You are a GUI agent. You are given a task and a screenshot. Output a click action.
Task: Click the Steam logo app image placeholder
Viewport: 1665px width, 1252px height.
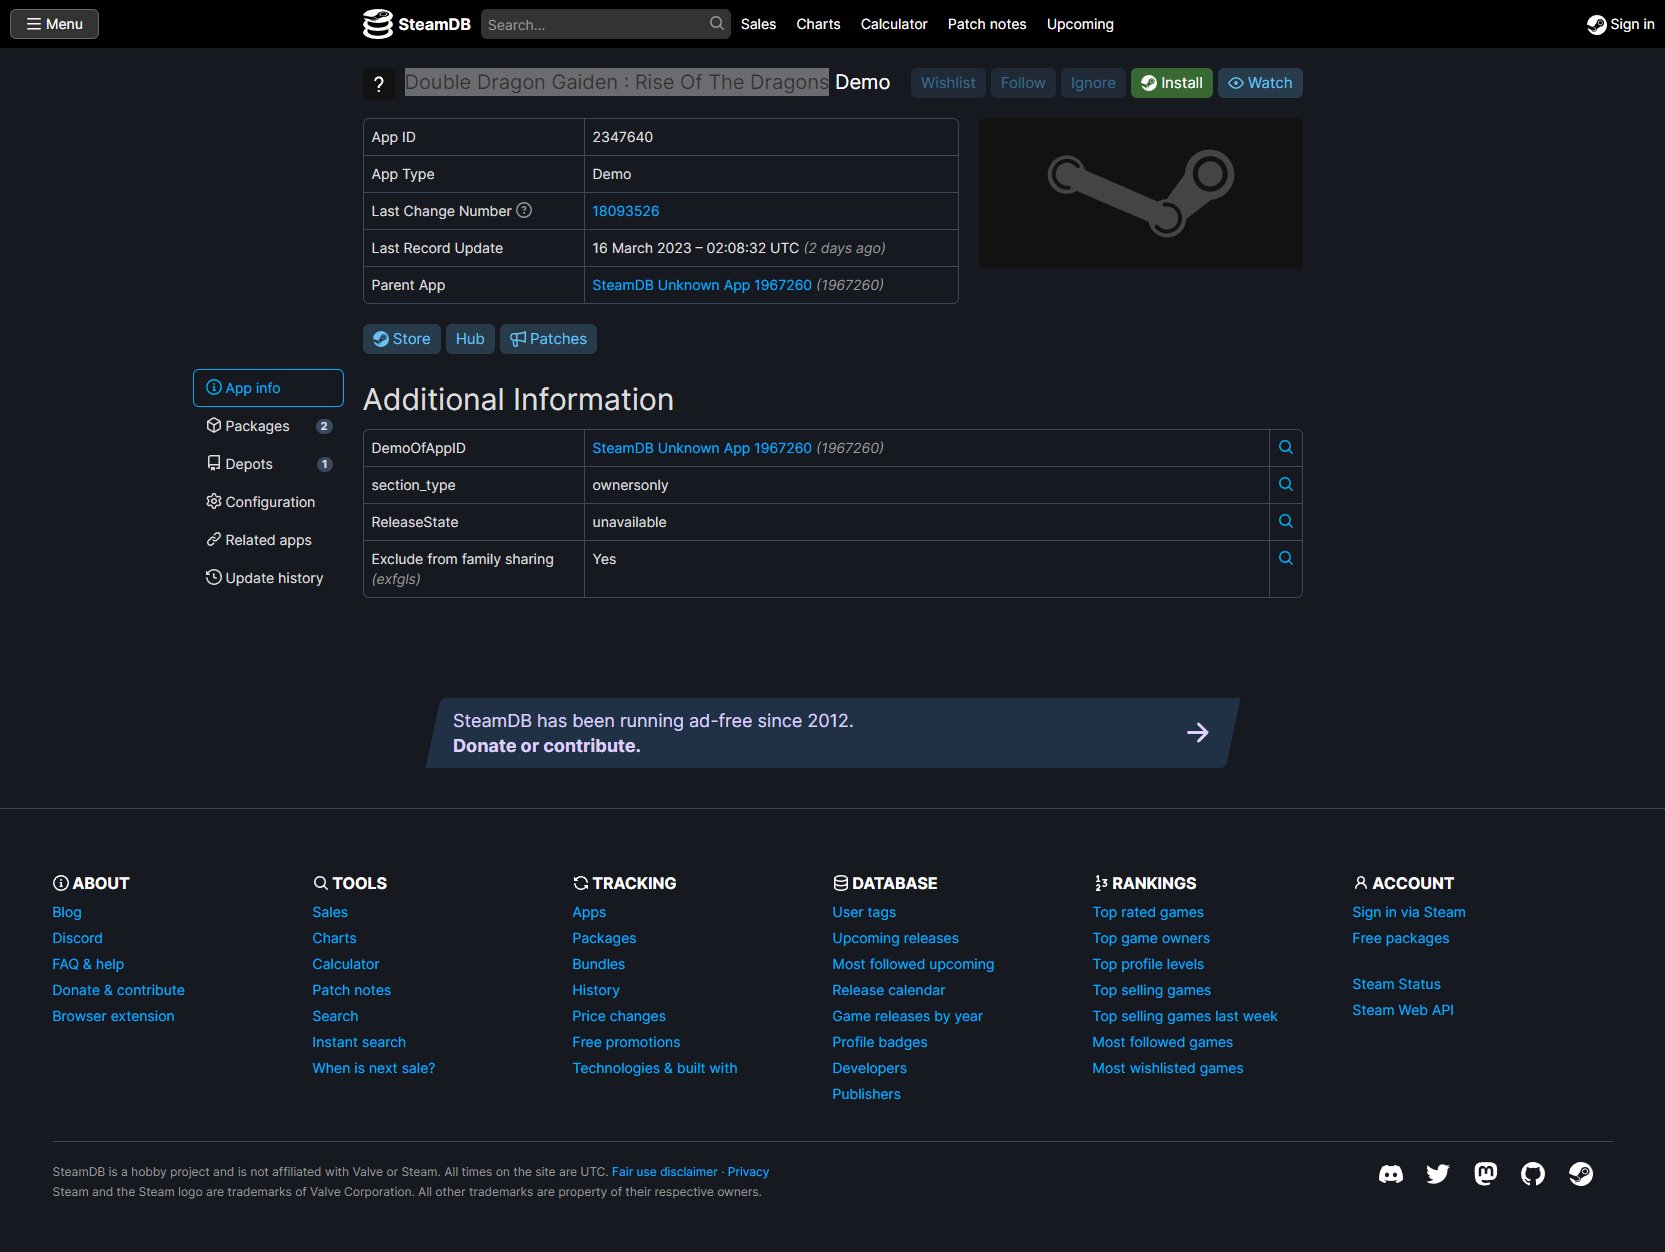[x=1141, y=193]
